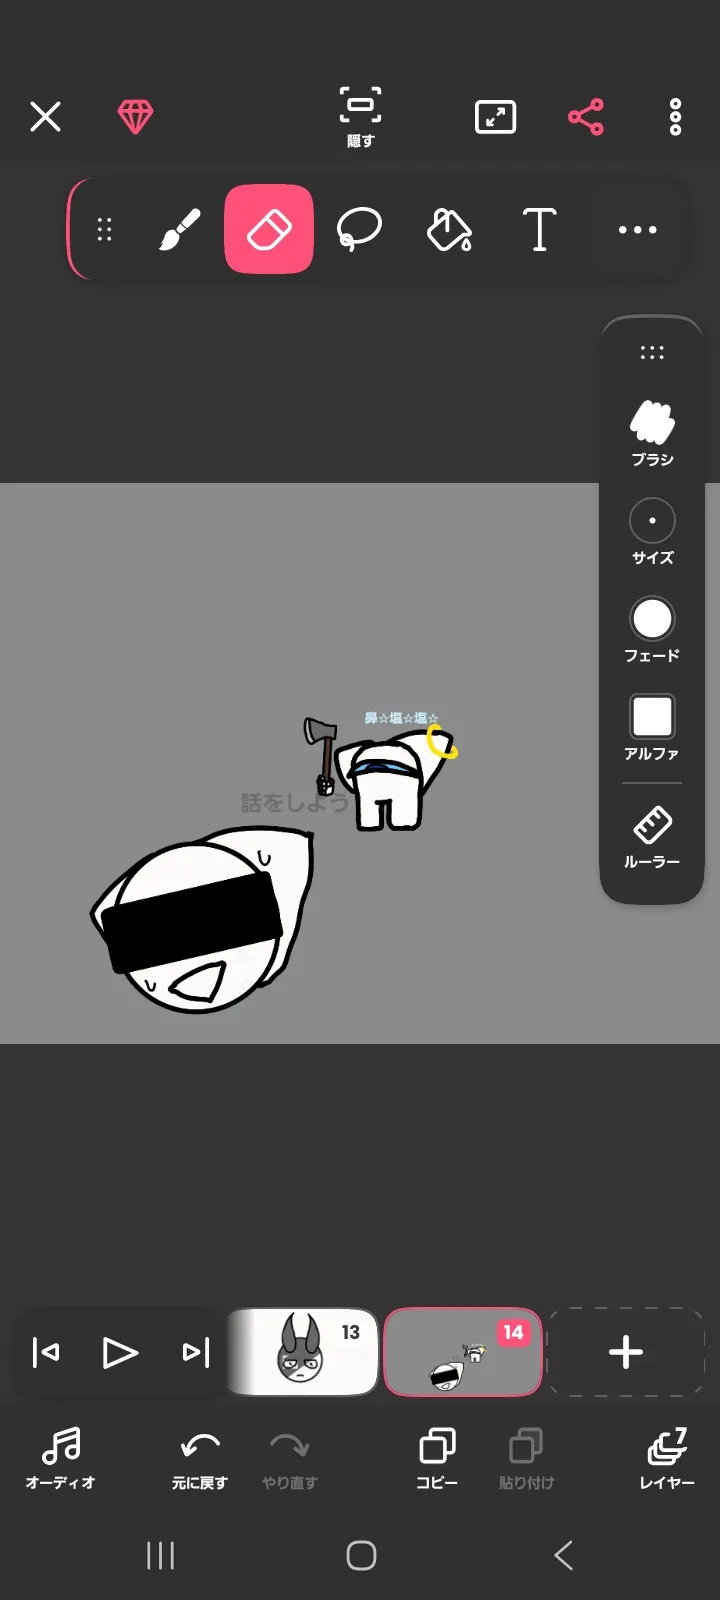Image resolution: width=720 pixels, height=1600 pixels.
Task: Add a new frame with plus
Action: click(x=626, y=1352)
